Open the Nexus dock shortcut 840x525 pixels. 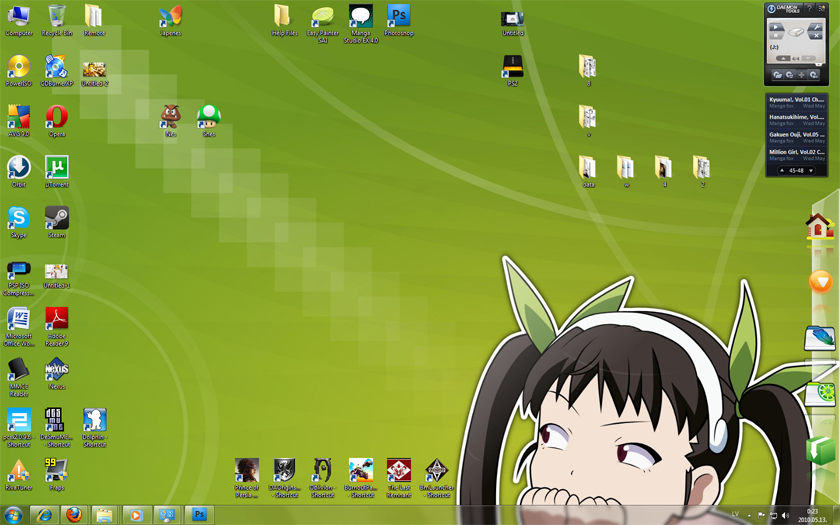coord(57,373)
